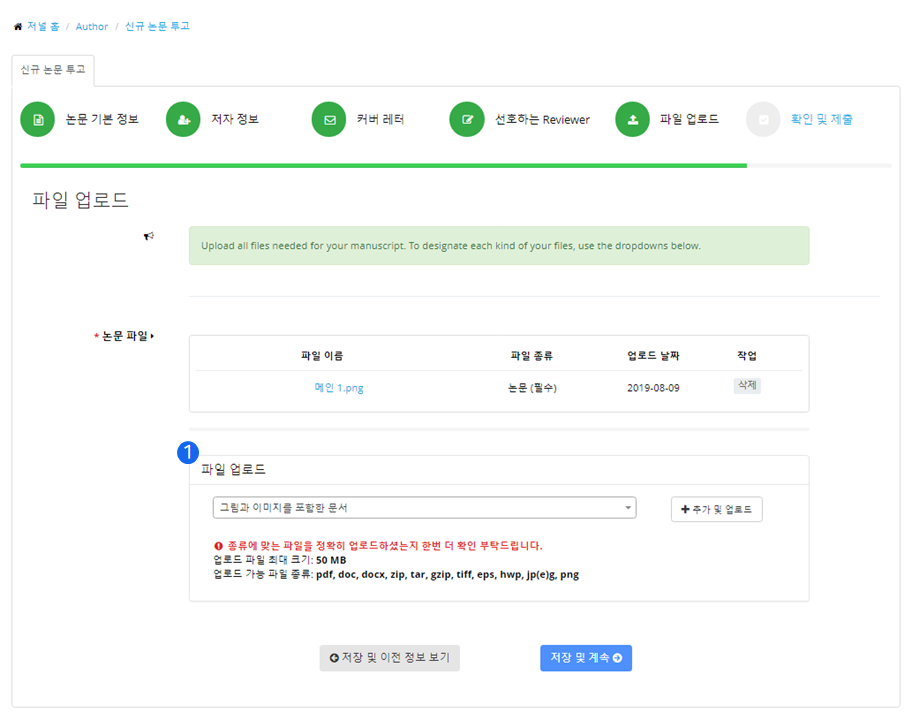Screen dimensions: 912x720
Task: Go to the 파일 업로드 step label
Action: pyautogui.click(x=689, y=119)
